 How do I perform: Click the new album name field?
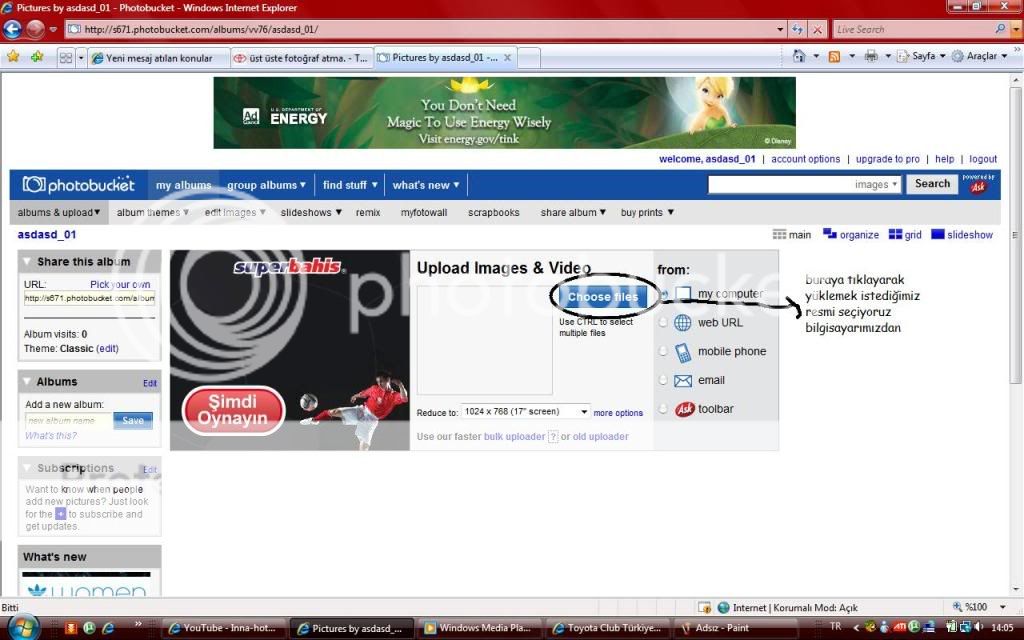68,421
